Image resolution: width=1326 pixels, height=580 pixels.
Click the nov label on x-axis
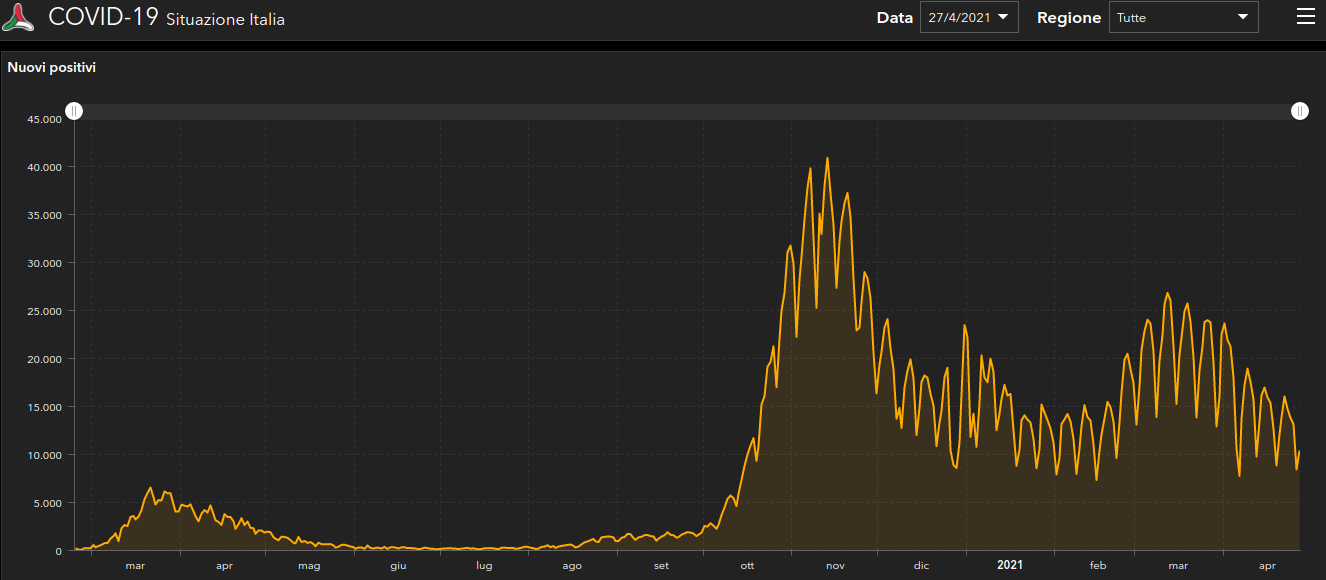point(835,566)
